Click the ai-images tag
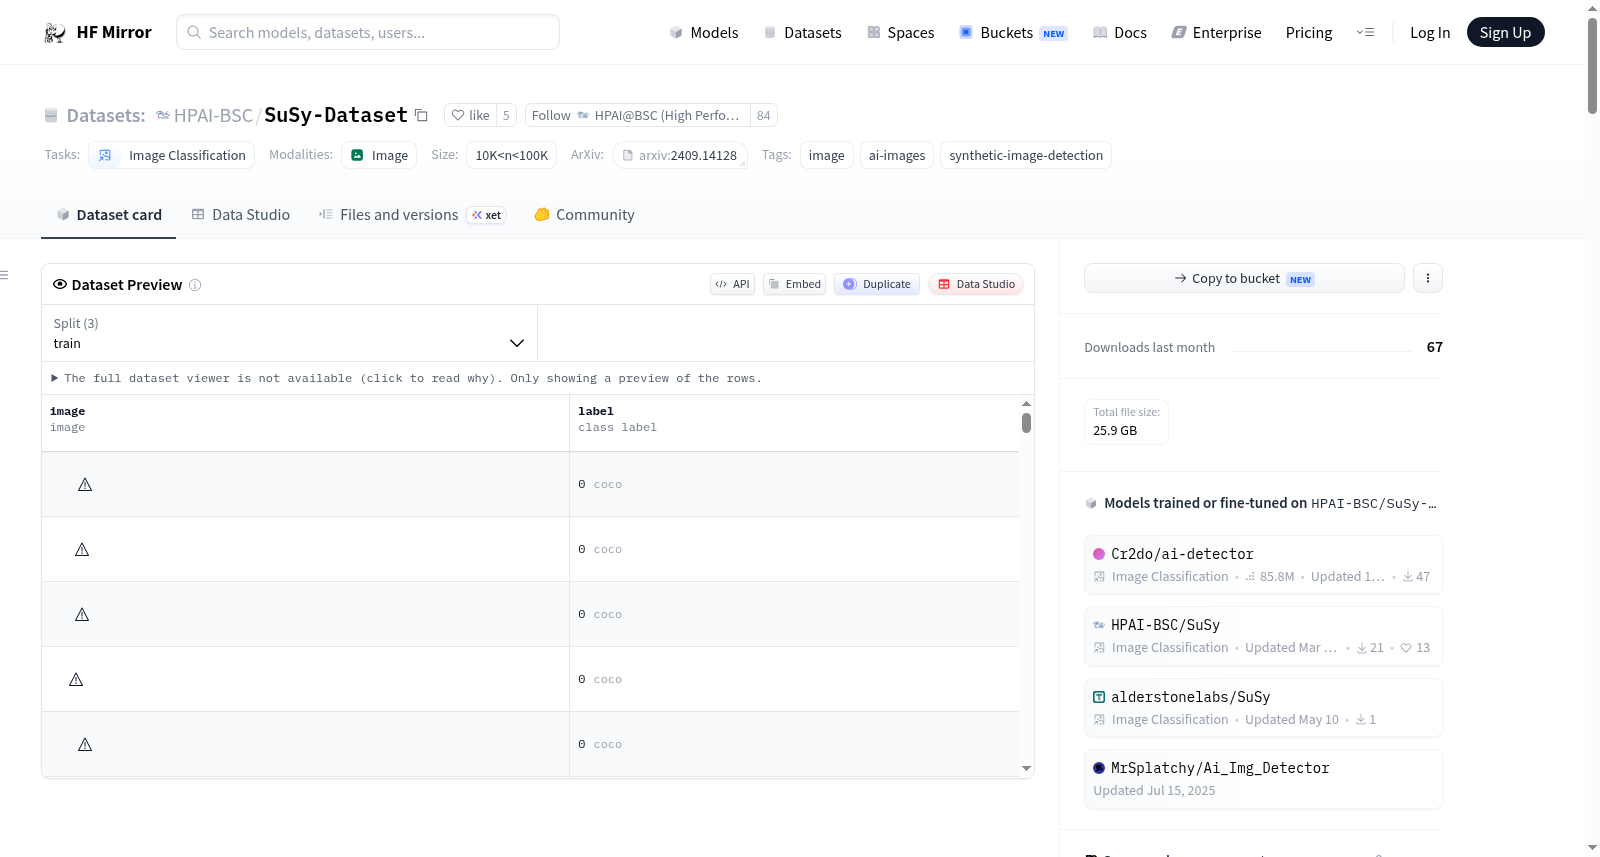The height and width of the screenshot is (857, 1600). 897,156
